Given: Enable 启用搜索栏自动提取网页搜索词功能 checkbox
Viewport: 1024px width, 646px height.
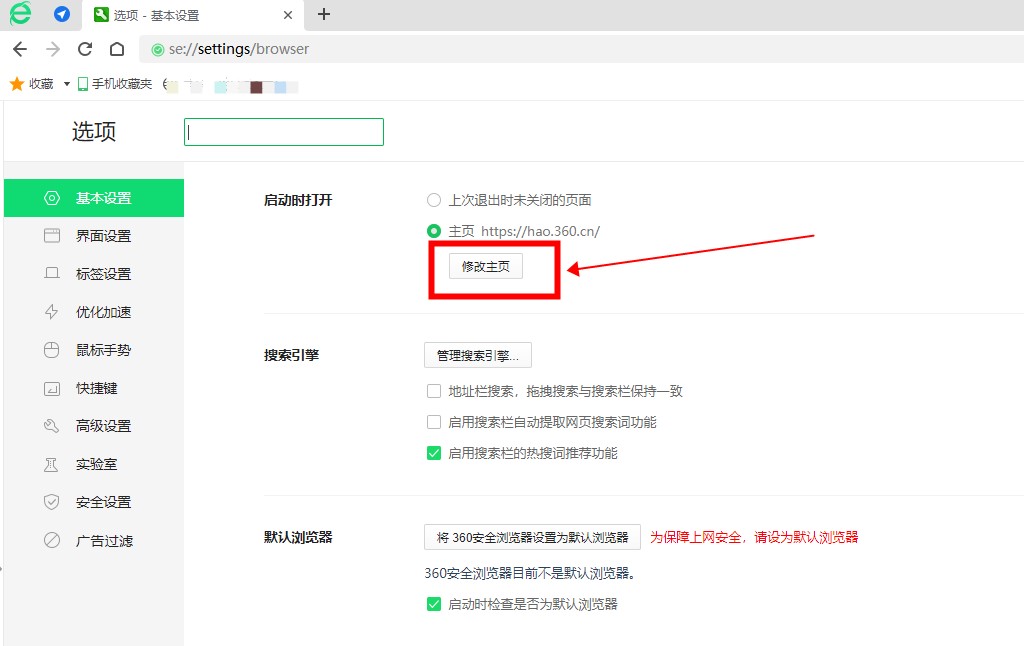Looking at the screenshot, I should pos(434,422).
